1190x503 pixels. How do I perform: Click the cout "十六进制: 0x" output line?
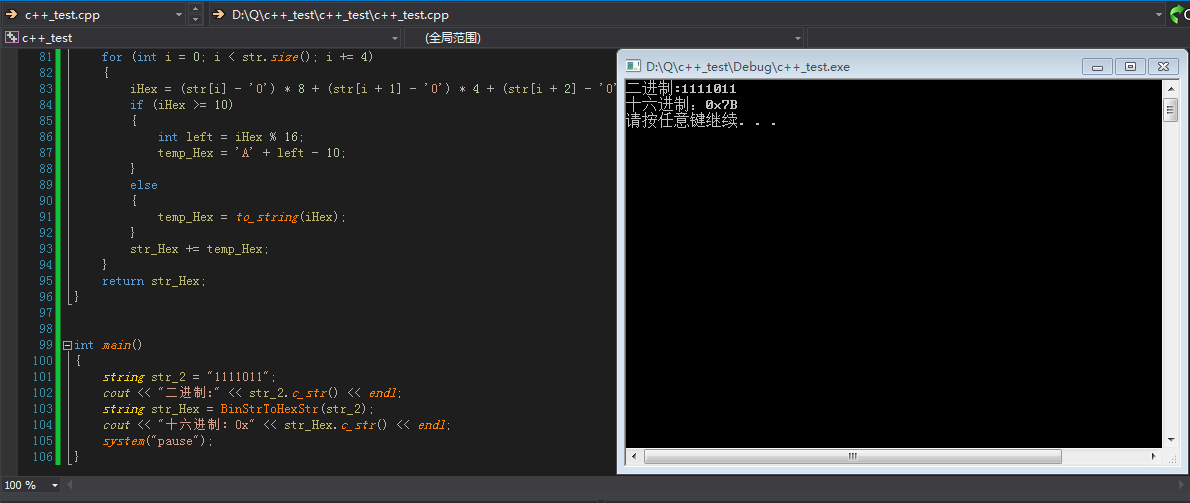click(276, 425)
